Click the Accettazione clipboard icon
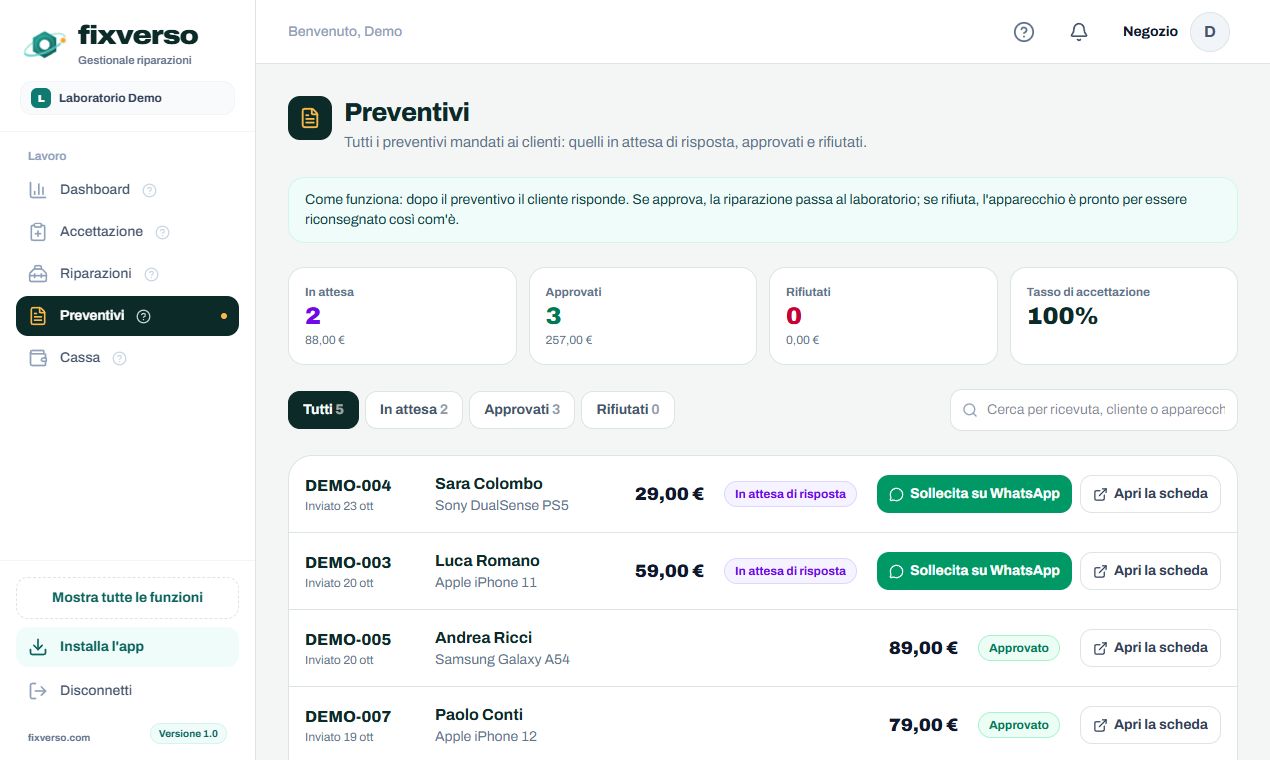The width and height of the screenshot is (1270, 760). click(x=38, y=232)
